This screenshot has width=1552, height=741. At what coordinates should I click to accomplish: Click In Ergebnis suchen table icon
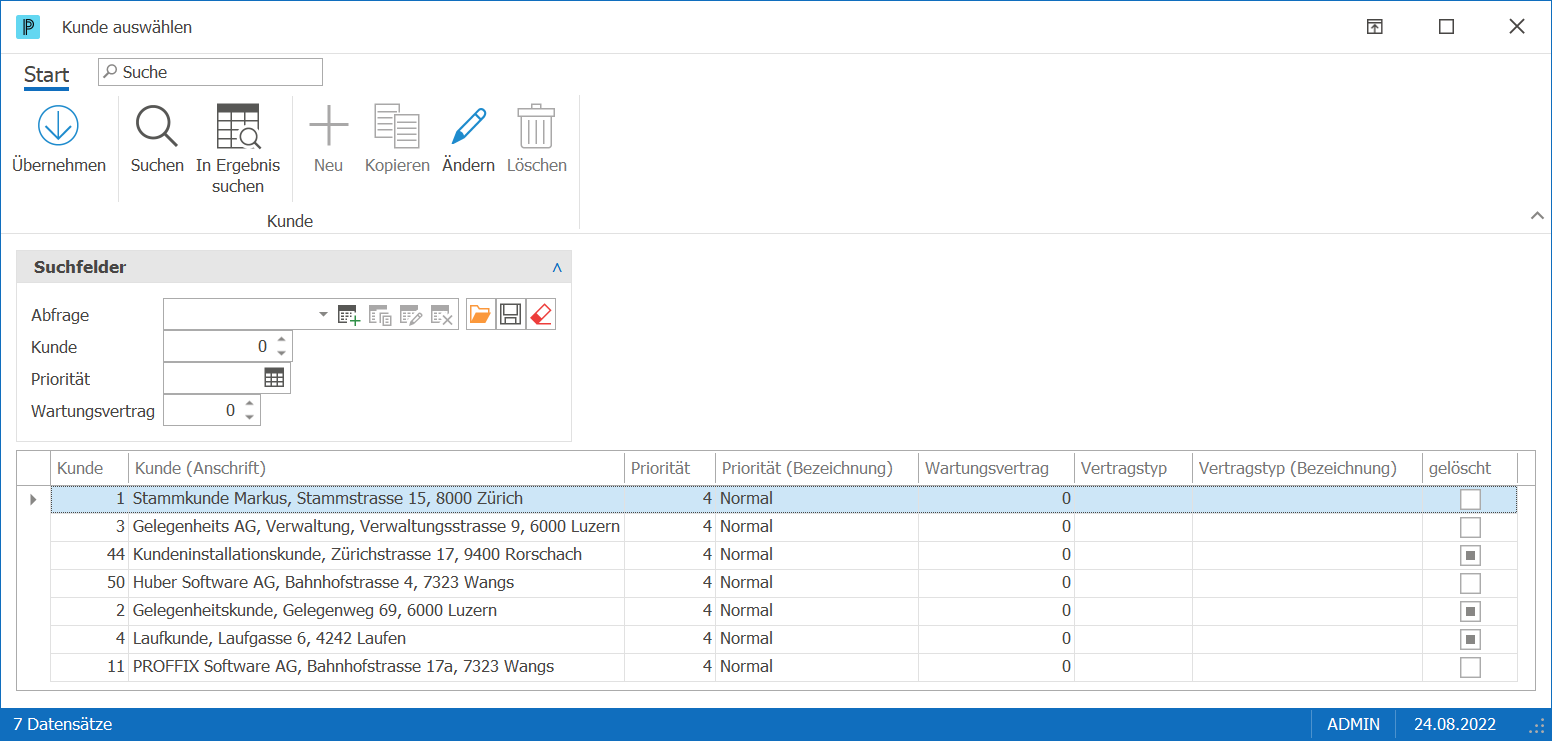[238, 126]
